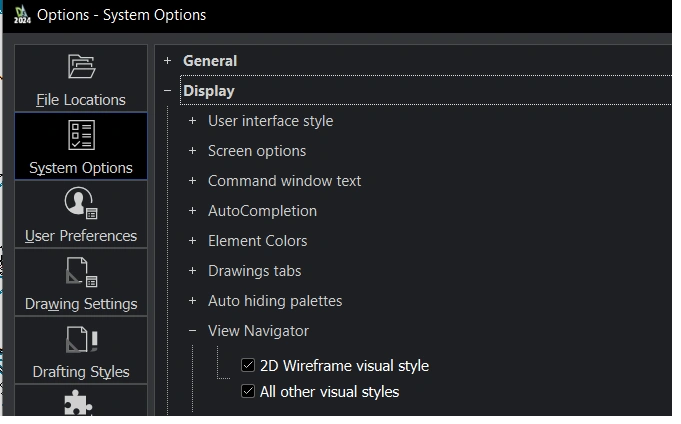Uncheck All other visual styles

[249, 392]
